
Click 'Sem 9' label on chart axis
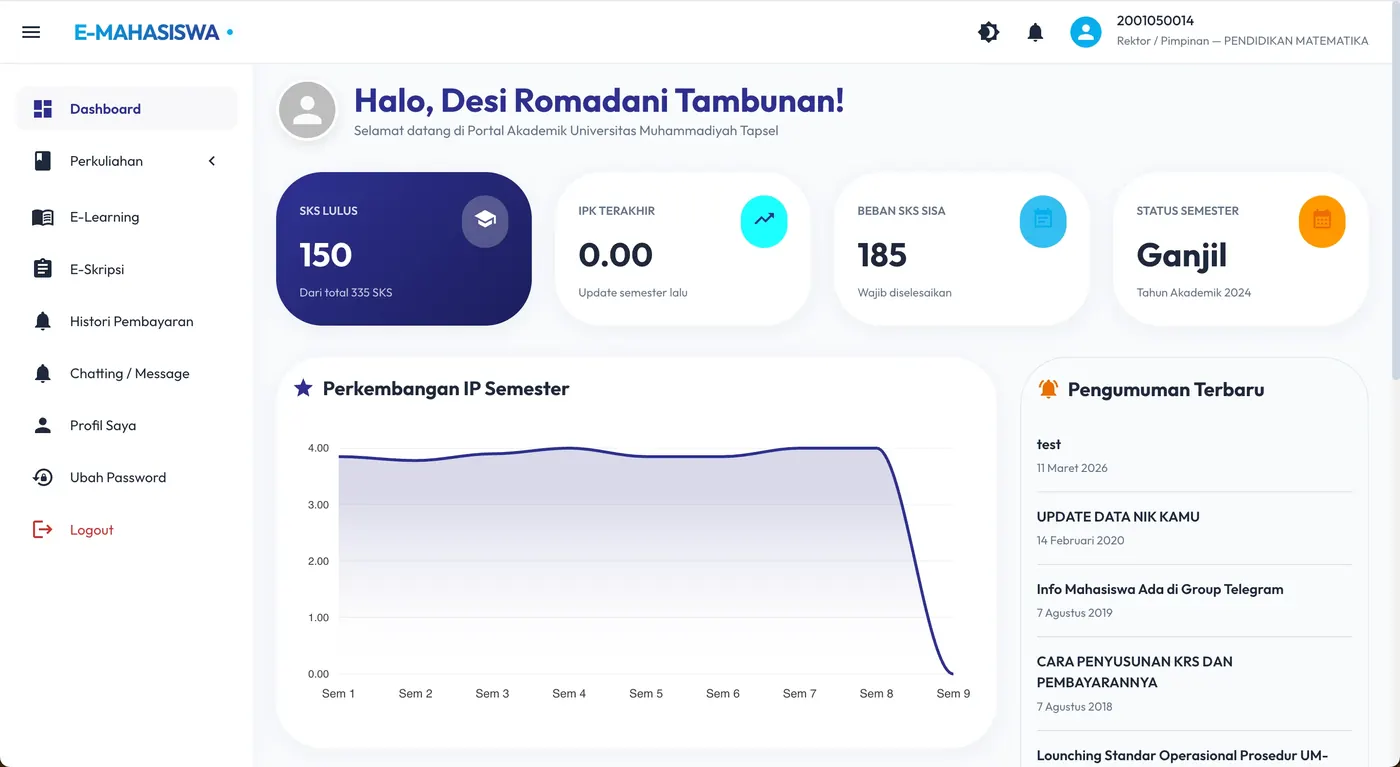[953, 693]
